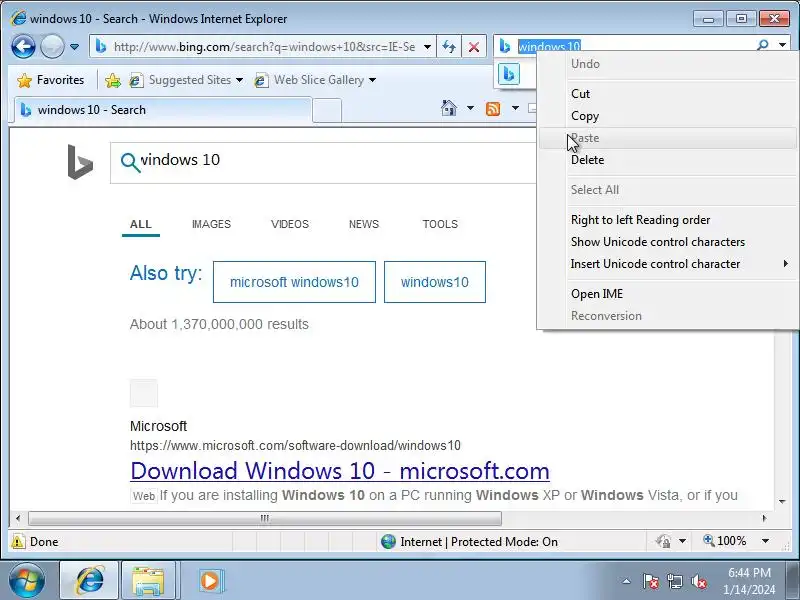Expand the Feeds dropdown arrow
800x600 pixels.
coord(515,108)
